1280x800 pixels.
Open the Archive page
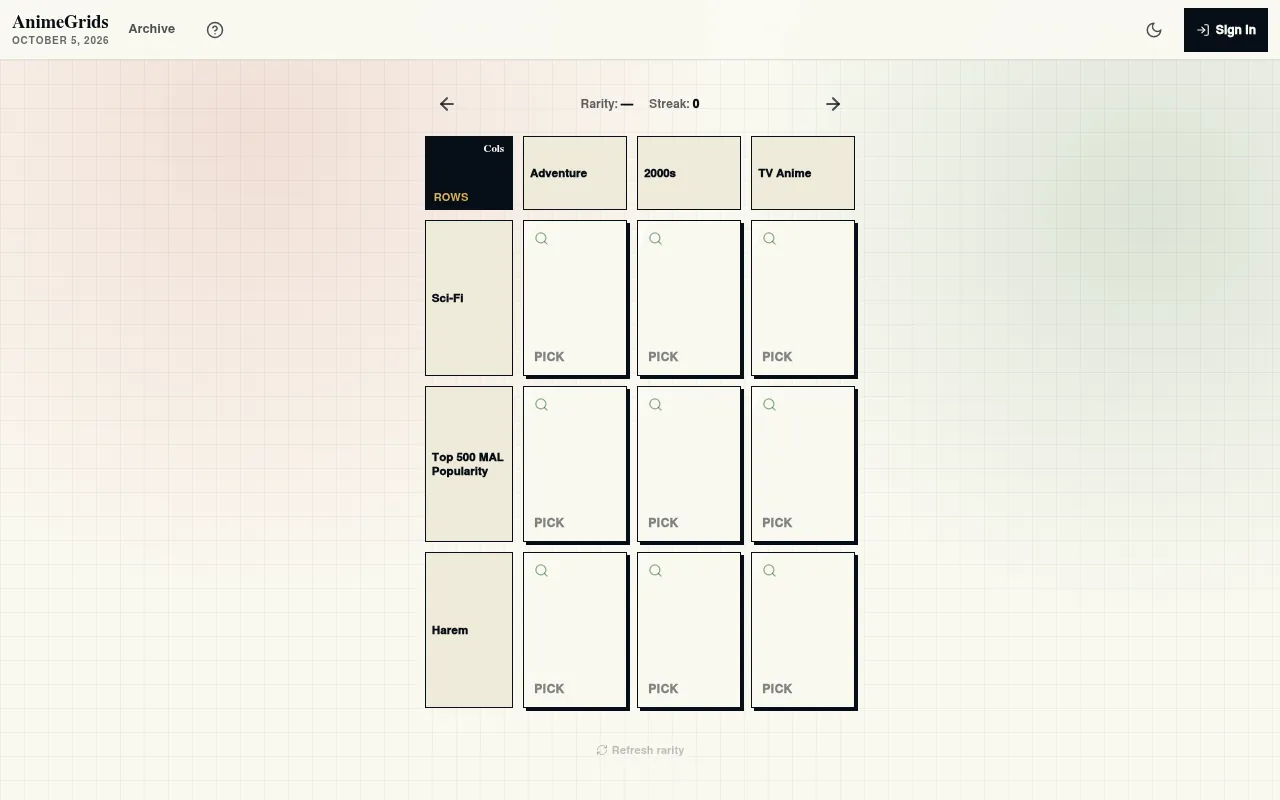(x=152, y=29)
